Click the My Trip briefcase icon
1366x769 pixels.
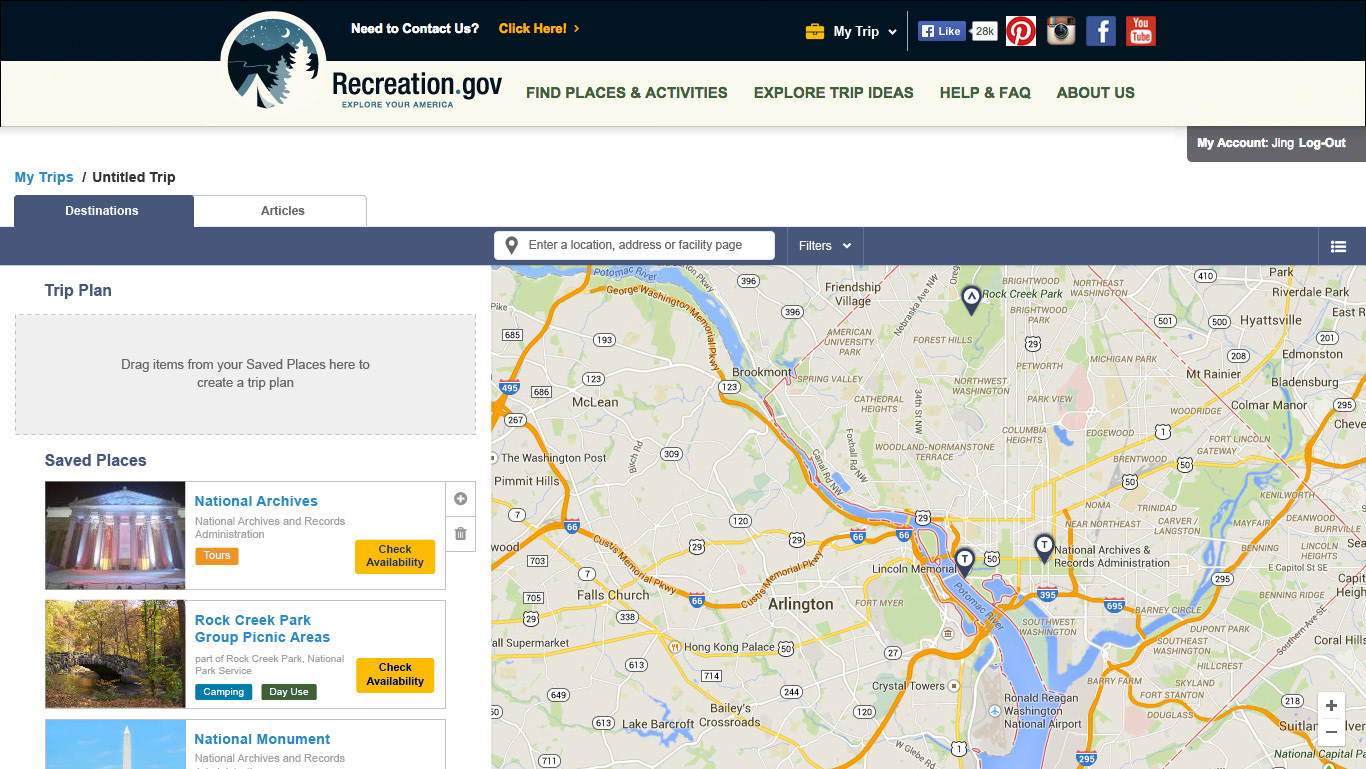[x=815, y=31]
